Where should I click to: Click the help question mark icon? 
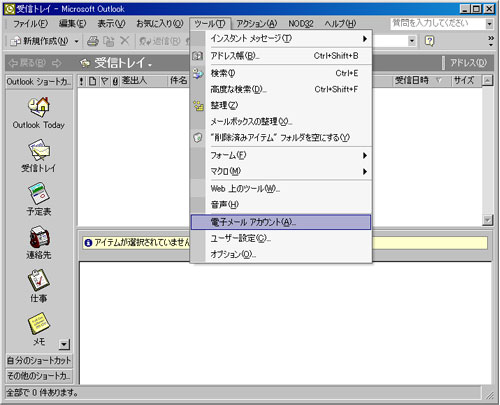coord(429,41)
